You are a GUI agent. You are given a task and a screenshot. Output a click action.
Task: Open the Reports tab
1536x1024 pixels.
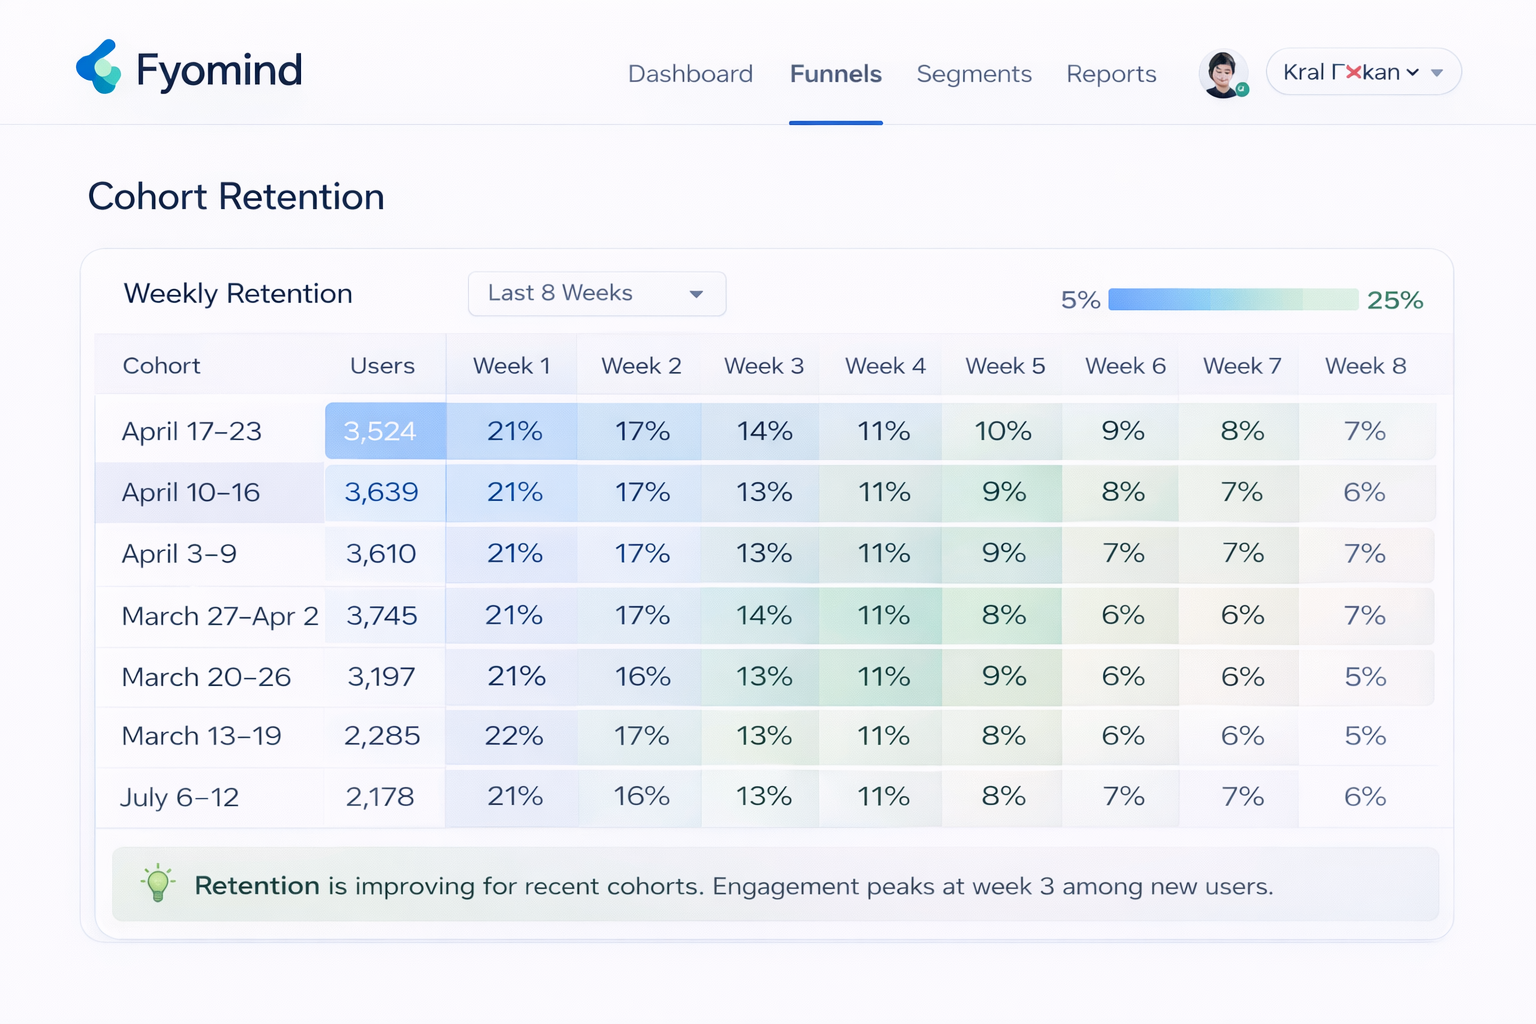coord(1111,74)
